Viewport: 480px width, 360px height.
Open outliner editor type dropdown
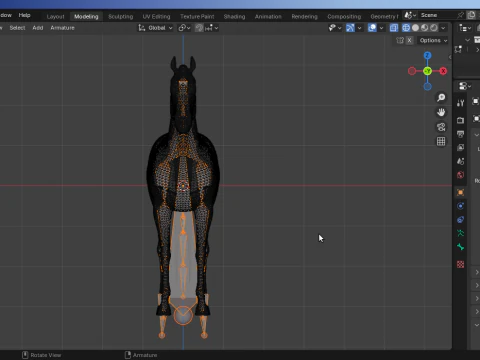[x=465, y=28]
